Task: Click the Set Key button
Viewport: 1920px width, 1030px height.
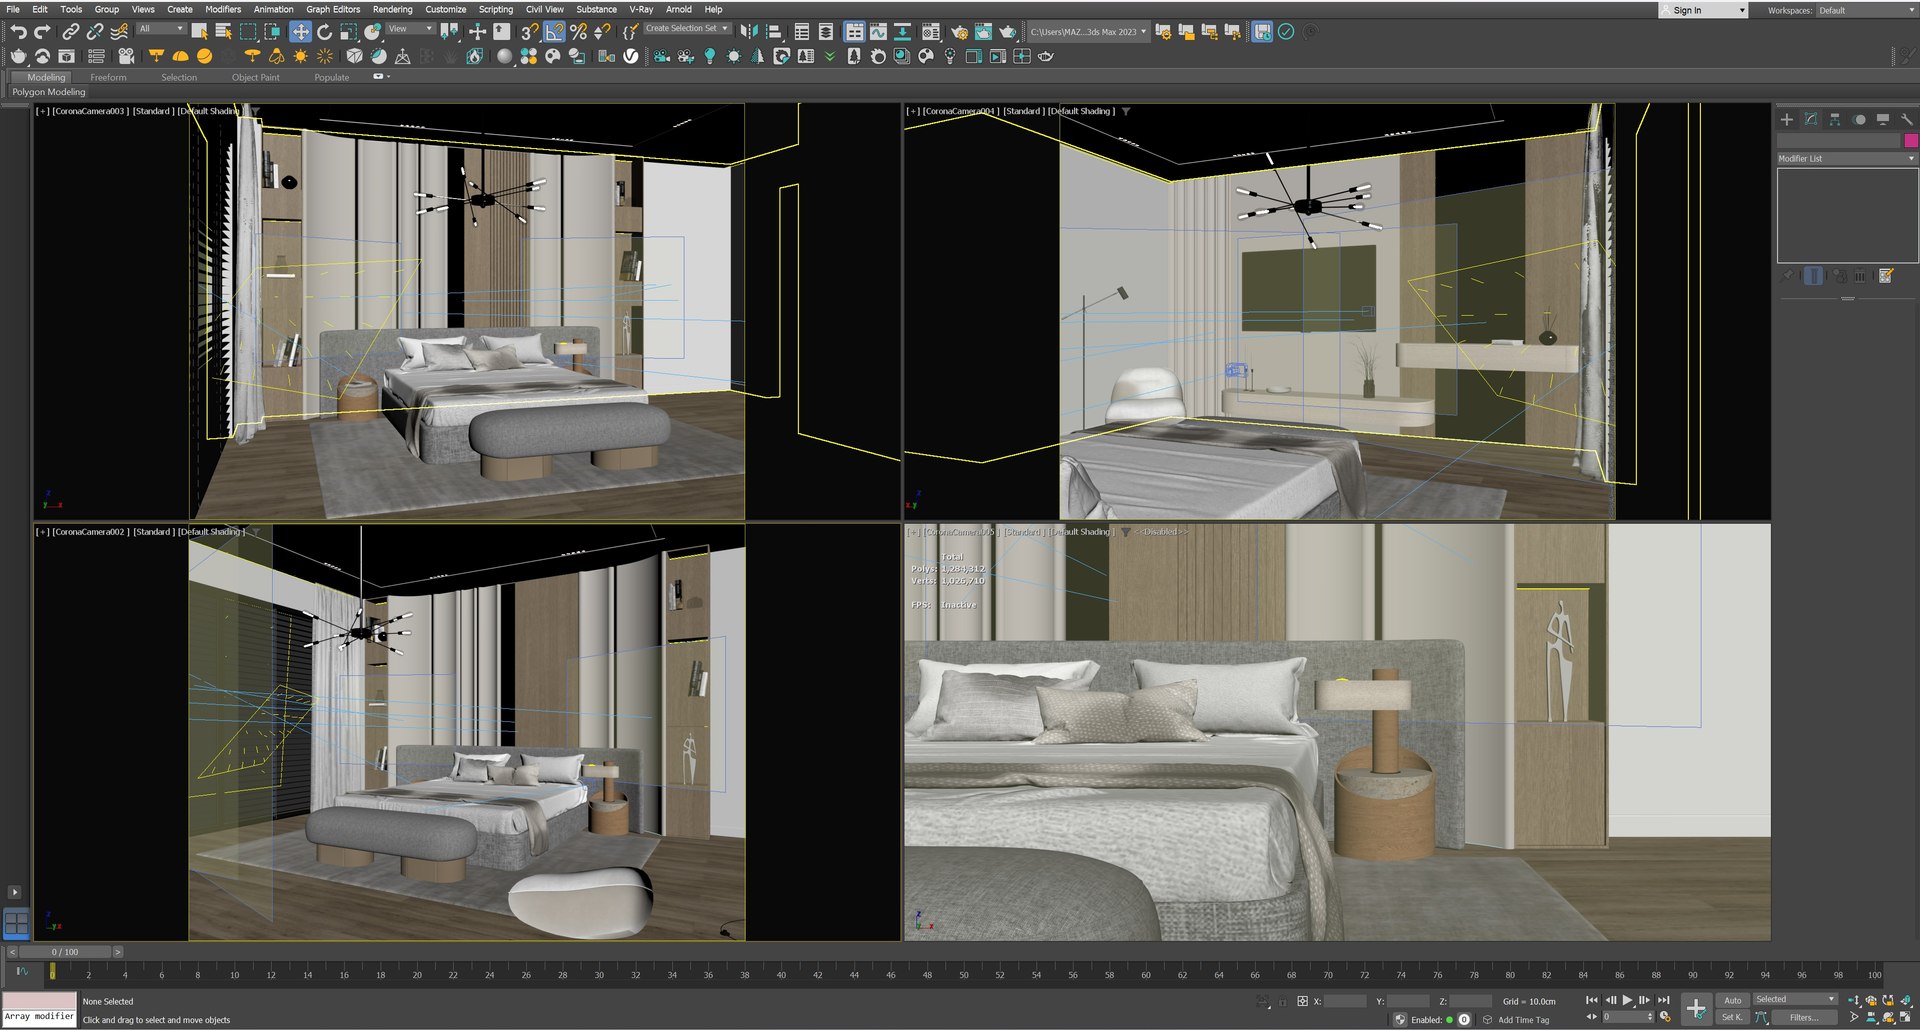Action: pyautogui.click(x=1732, y=1017)
